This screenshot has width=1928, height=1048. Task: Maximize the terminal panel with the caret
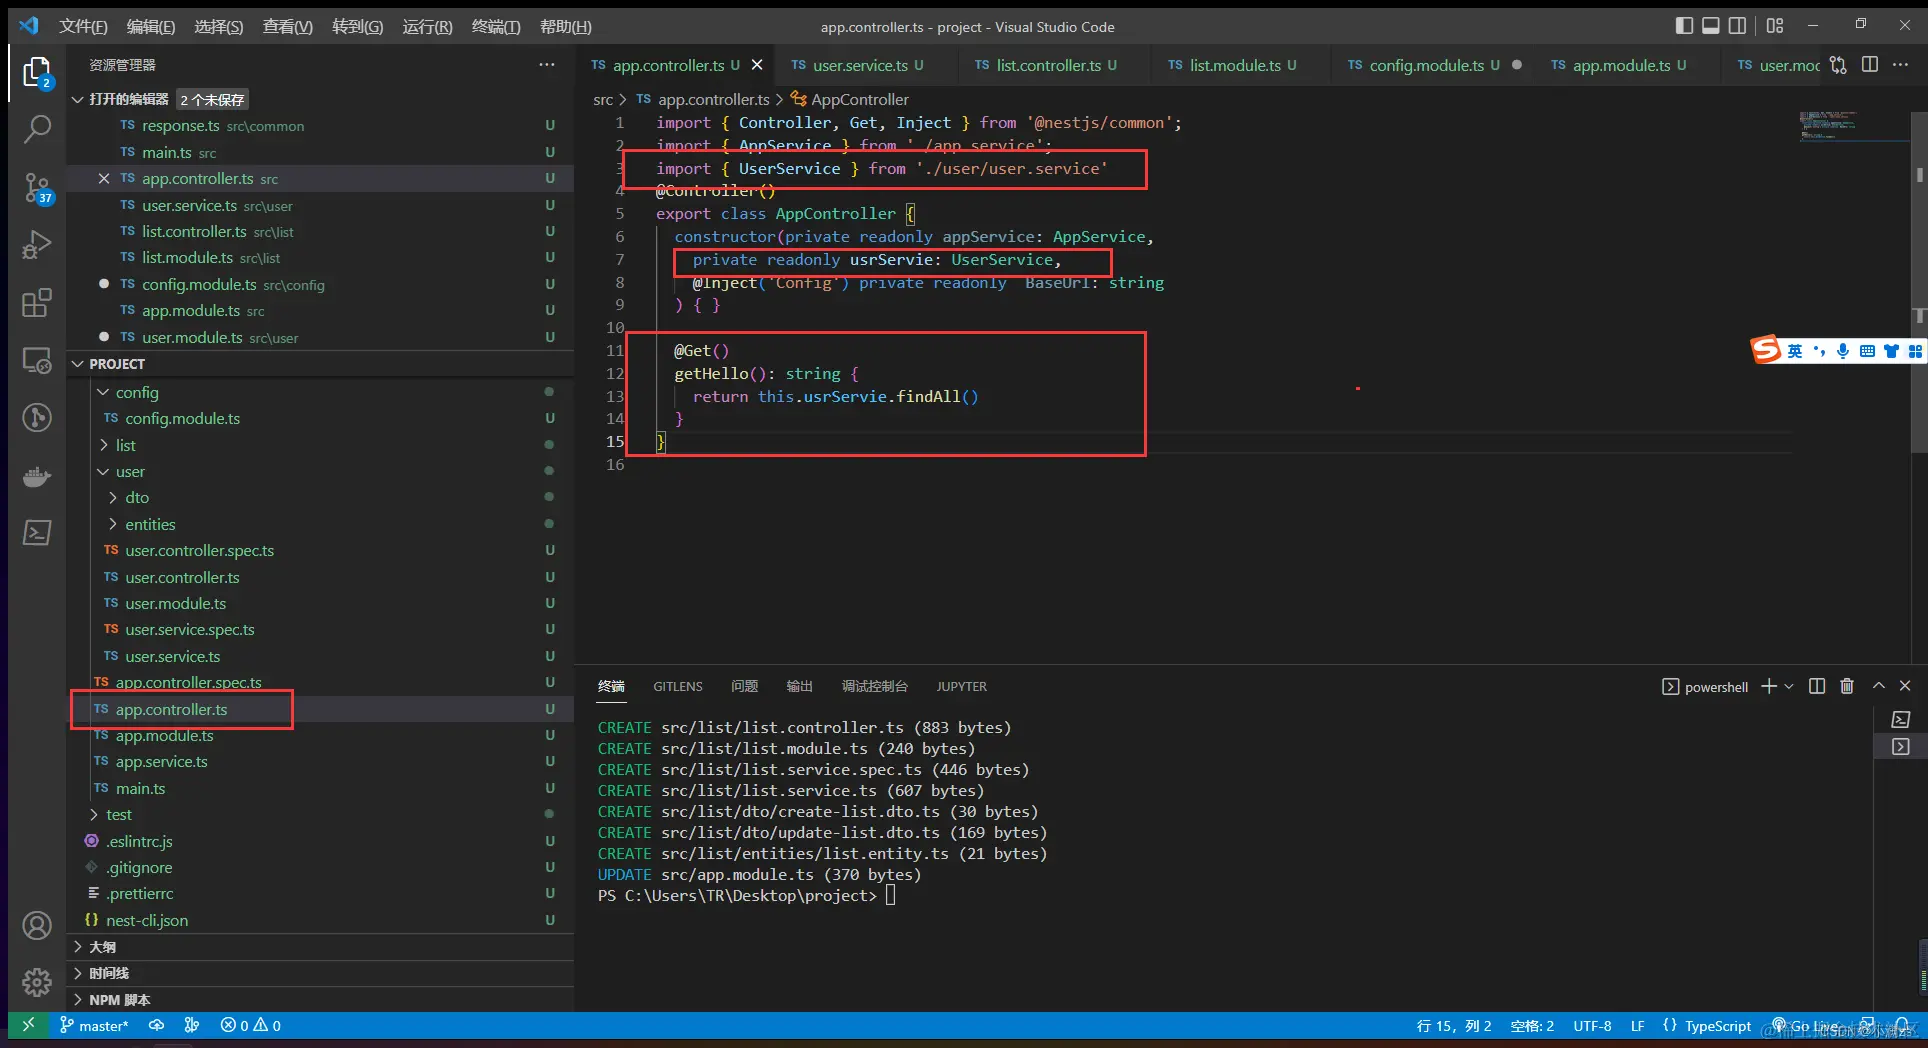[x=1879, y=686]
